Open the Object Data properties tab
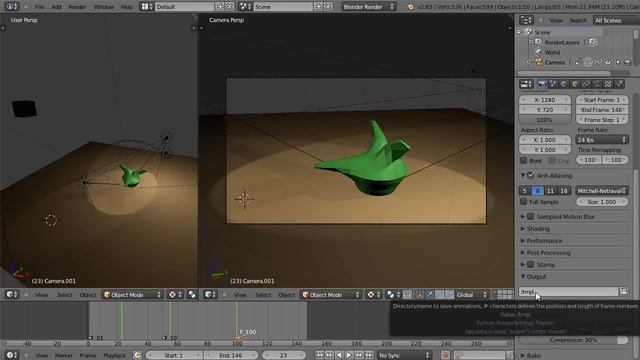 click(x=597, y=84)
